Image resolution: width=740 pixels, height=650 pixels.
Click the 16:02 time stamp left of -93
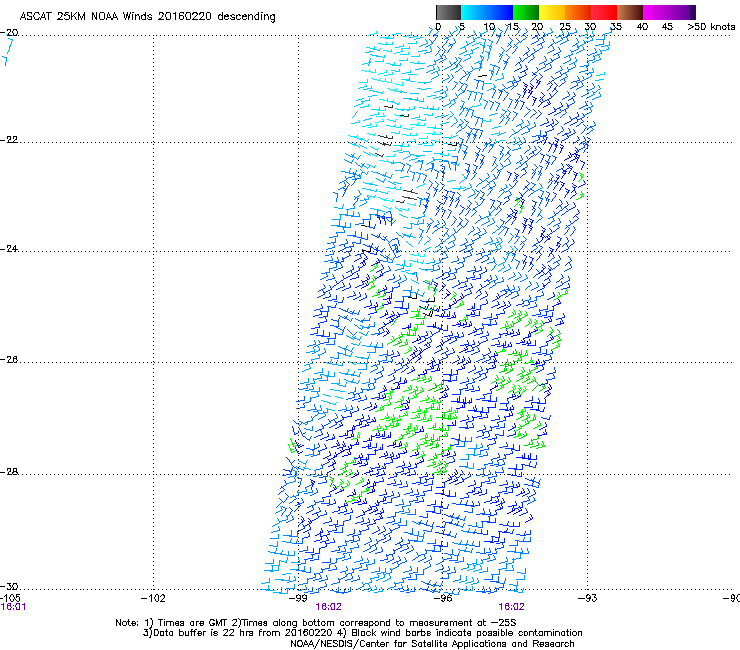(x=511, y=607)
